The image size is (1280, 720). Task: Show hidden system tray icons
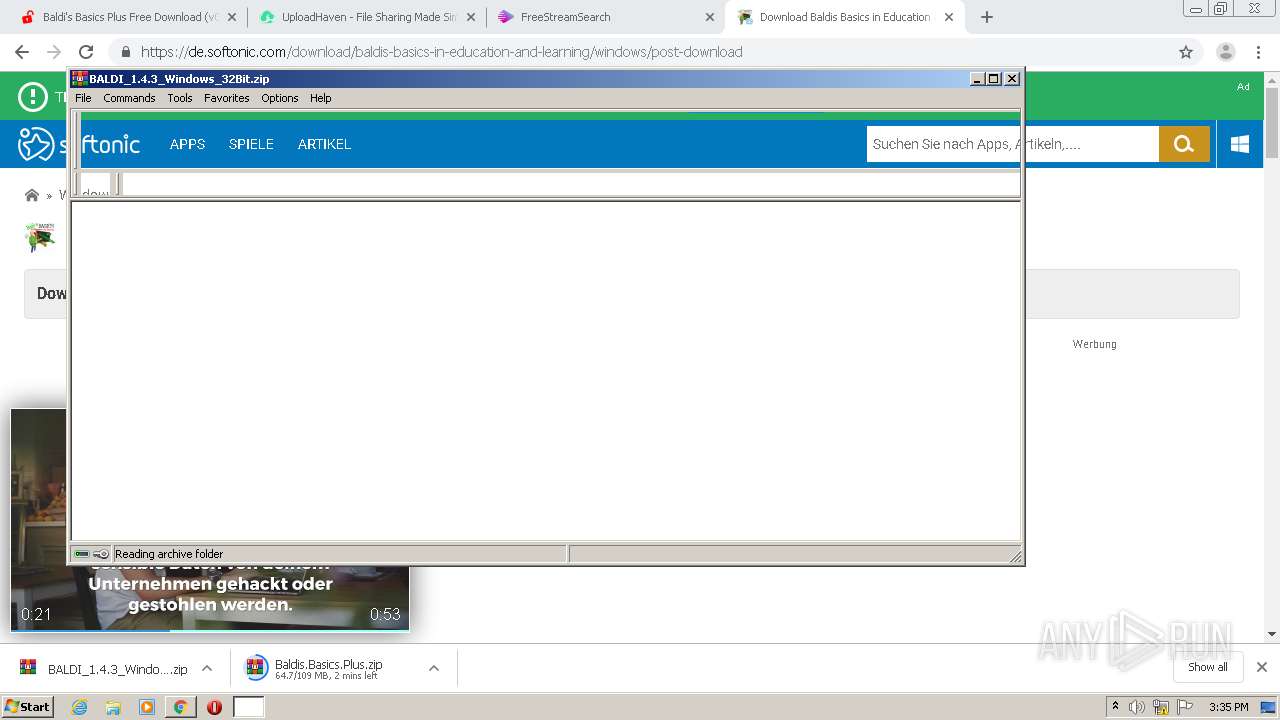[1115, 707]
